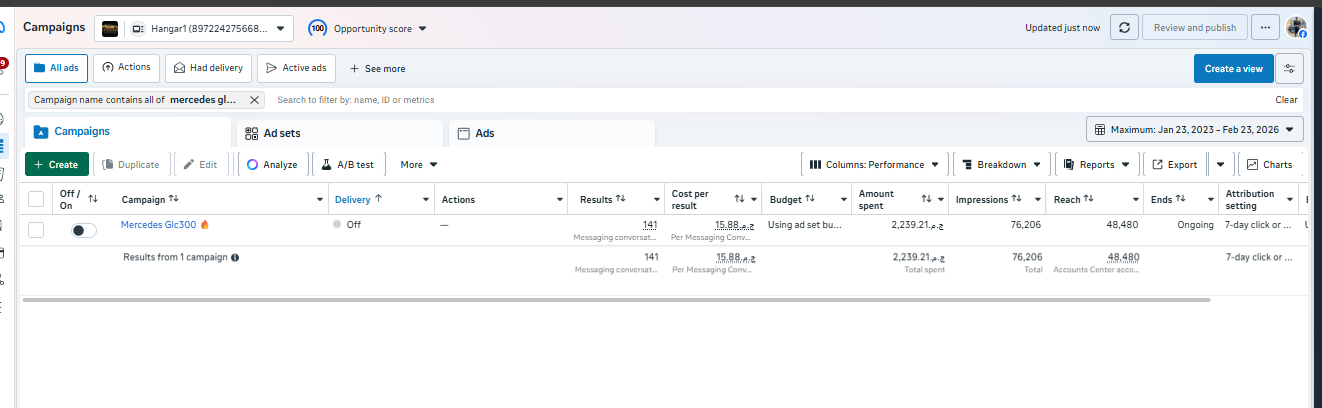The image size is (1322, 408).
Task: Click Ongoing in the Ends column
Action: click(x=1195, y=225)
